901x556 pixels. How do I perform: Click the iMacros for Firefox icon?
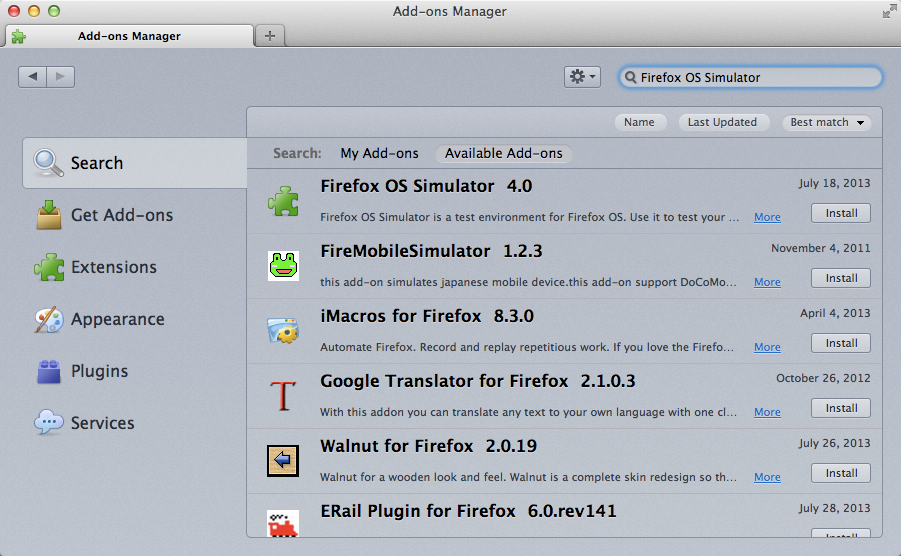283,331
